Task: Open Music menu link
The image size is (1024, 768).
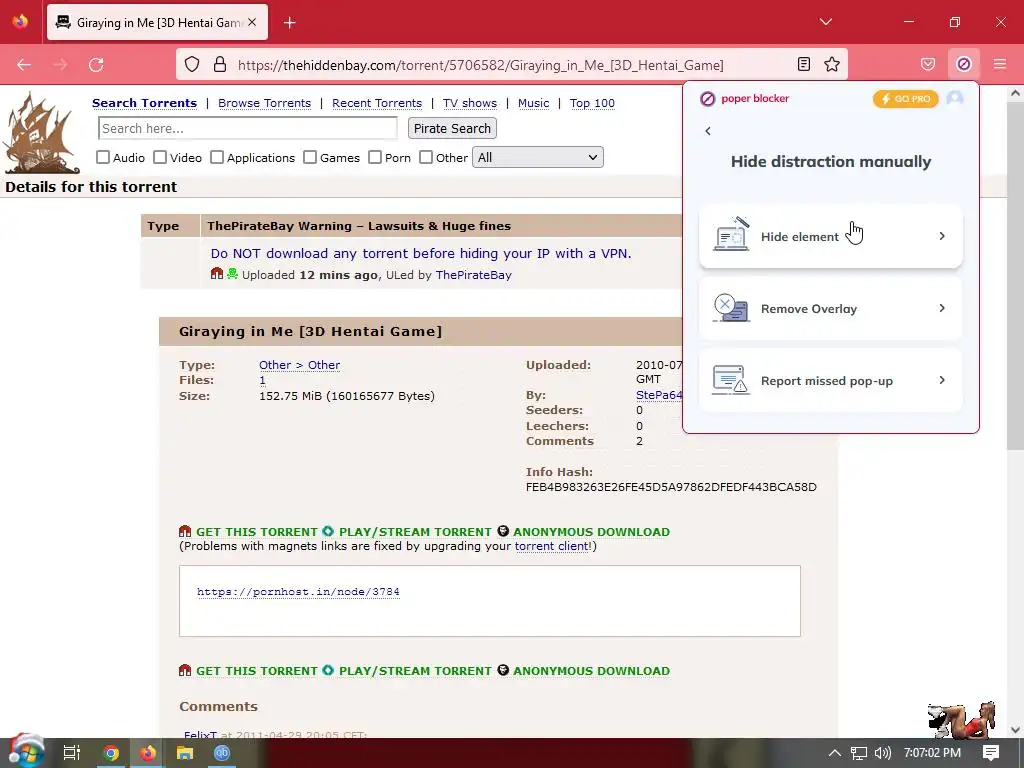Action: (534, 103)
